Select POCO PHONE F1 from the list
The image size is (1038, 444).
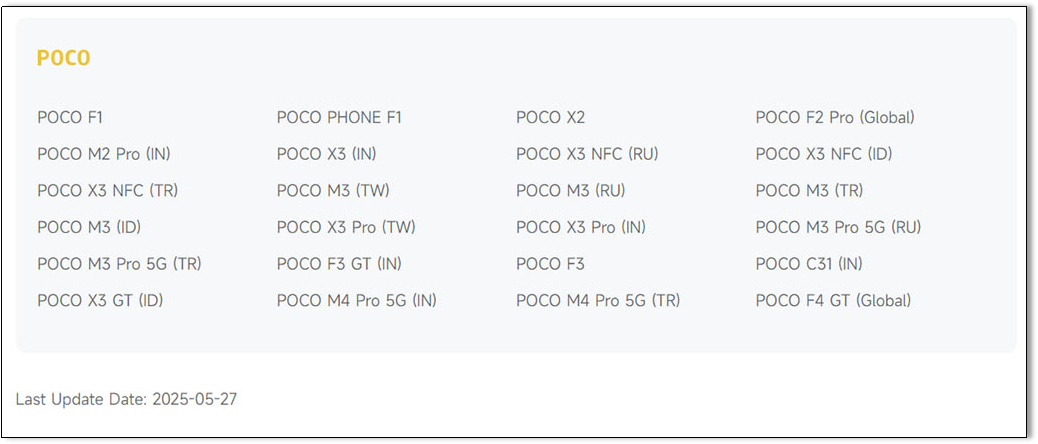[x=339, y=118]
